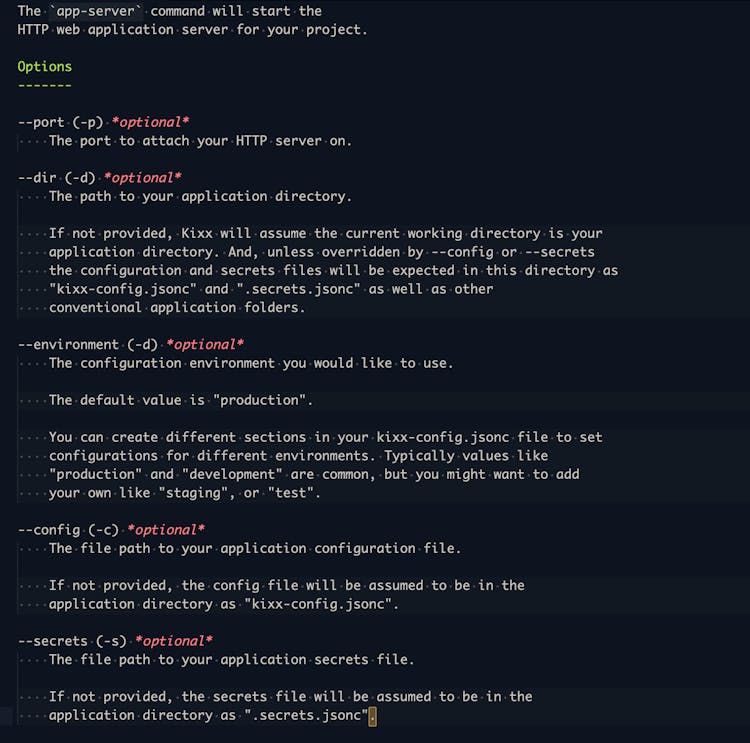The height and width of the screenshot is (743, 750).
Task: Click the `app-server` command name text
Action: click(x=88, y=11)
